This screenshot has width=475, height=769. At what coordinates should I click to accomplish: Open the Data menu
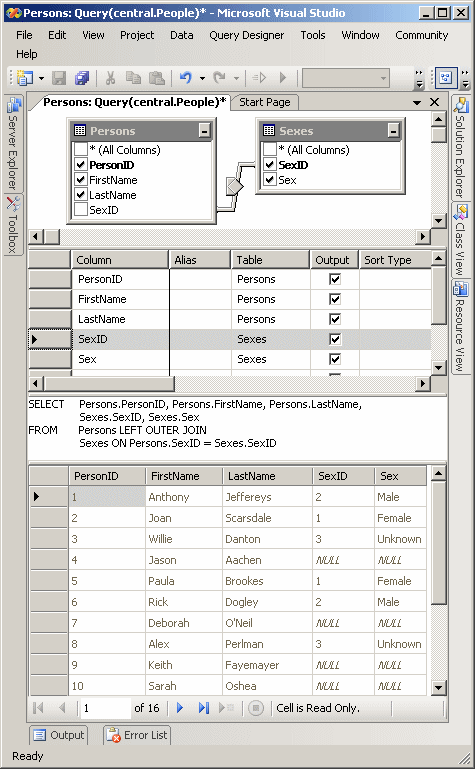pyautogui.click(x=181, y=35)
